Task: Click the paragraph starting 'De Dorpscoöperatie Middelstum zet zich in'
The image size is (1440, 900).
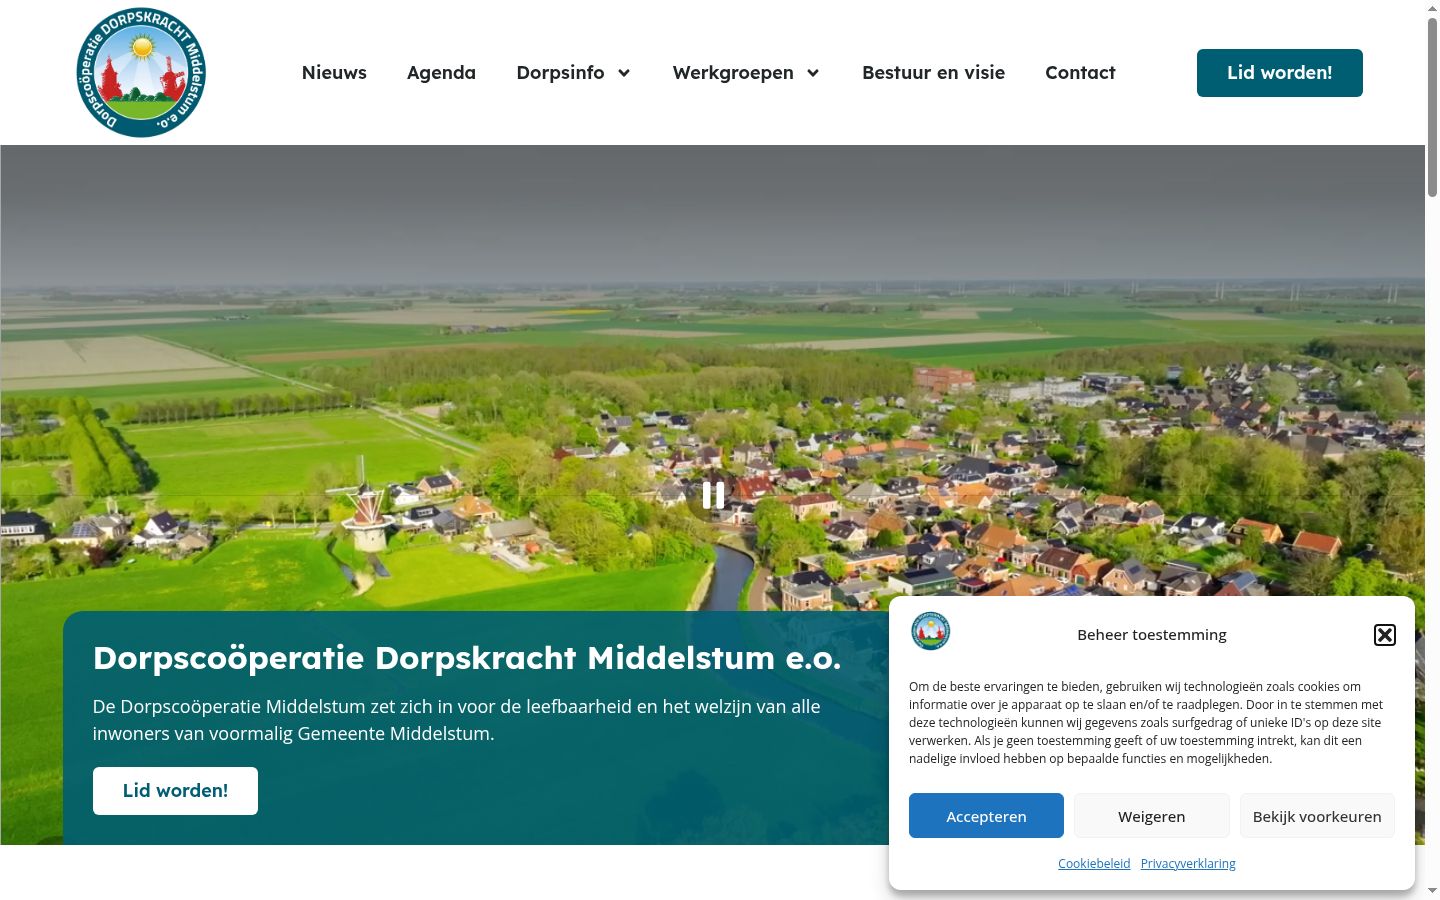Action: [x=457, y=720]
